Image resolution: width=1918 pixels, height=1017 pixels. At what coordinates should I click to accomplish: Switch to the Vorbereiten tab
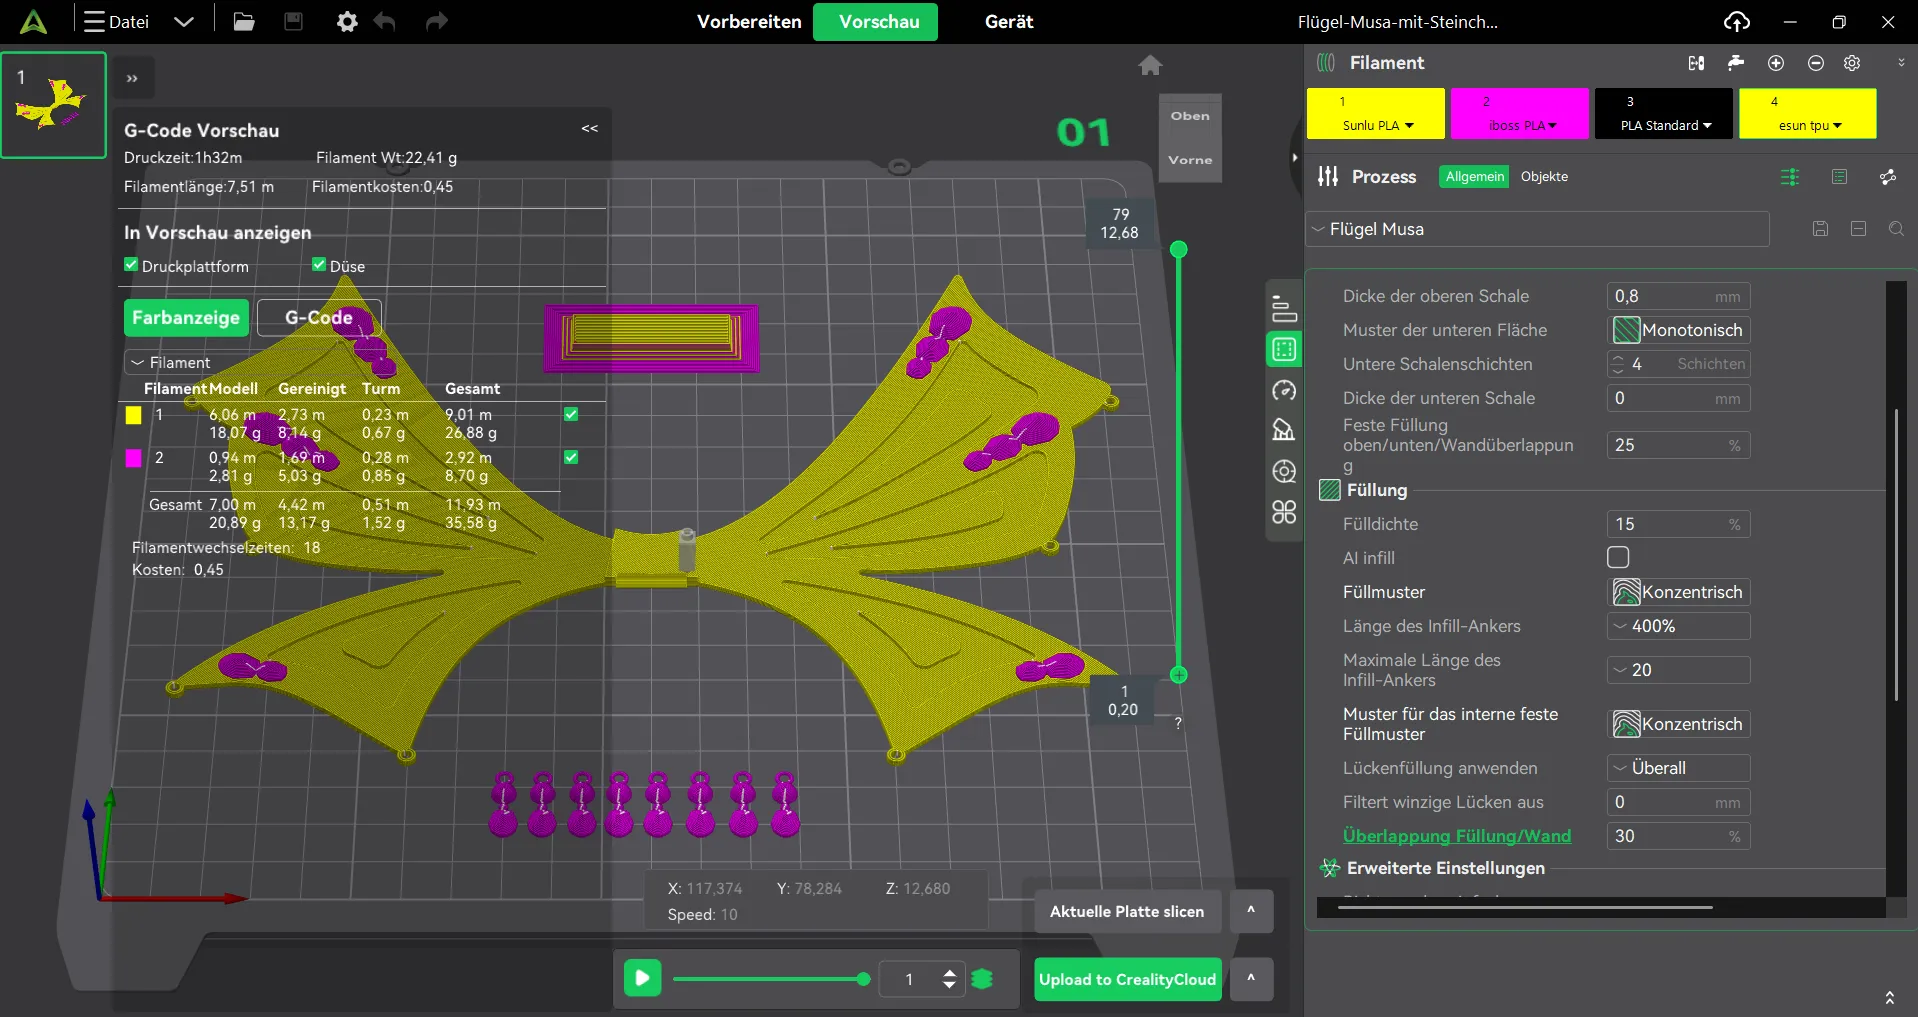[749, 22]
